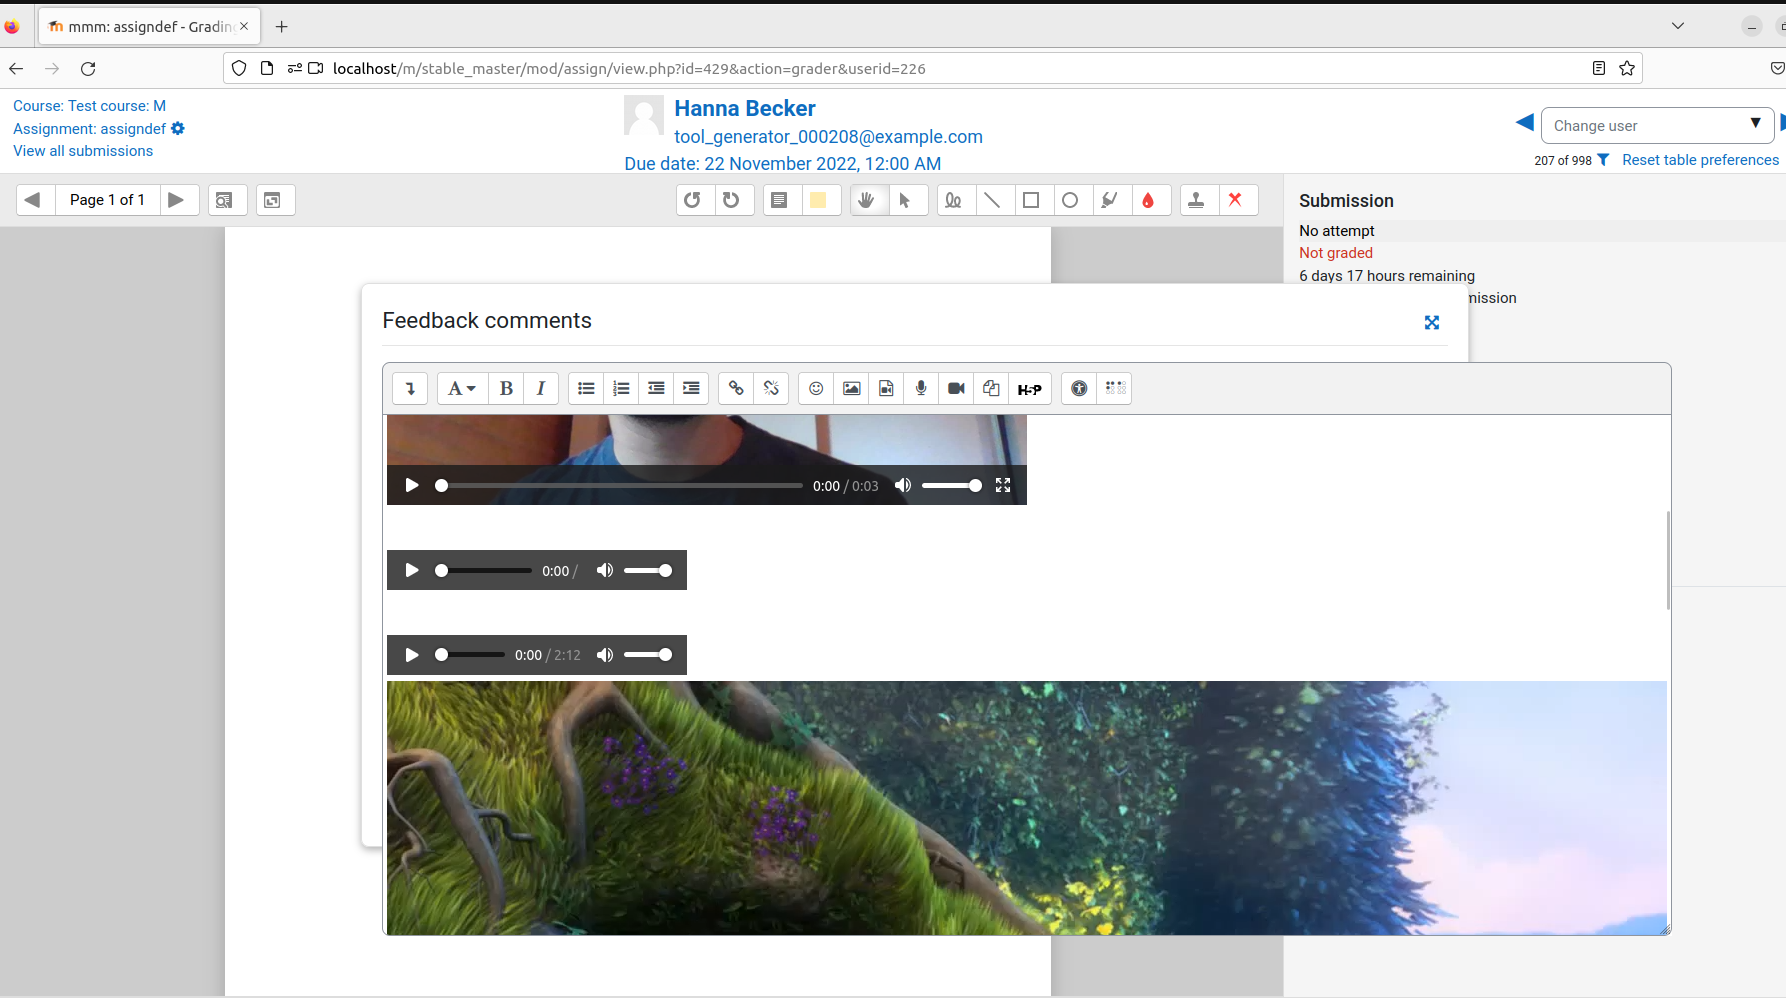Mute the audio clip with no duration
Image resolution: width=1786 pixels, height=1002 pixels.
(x=605, y=570)
